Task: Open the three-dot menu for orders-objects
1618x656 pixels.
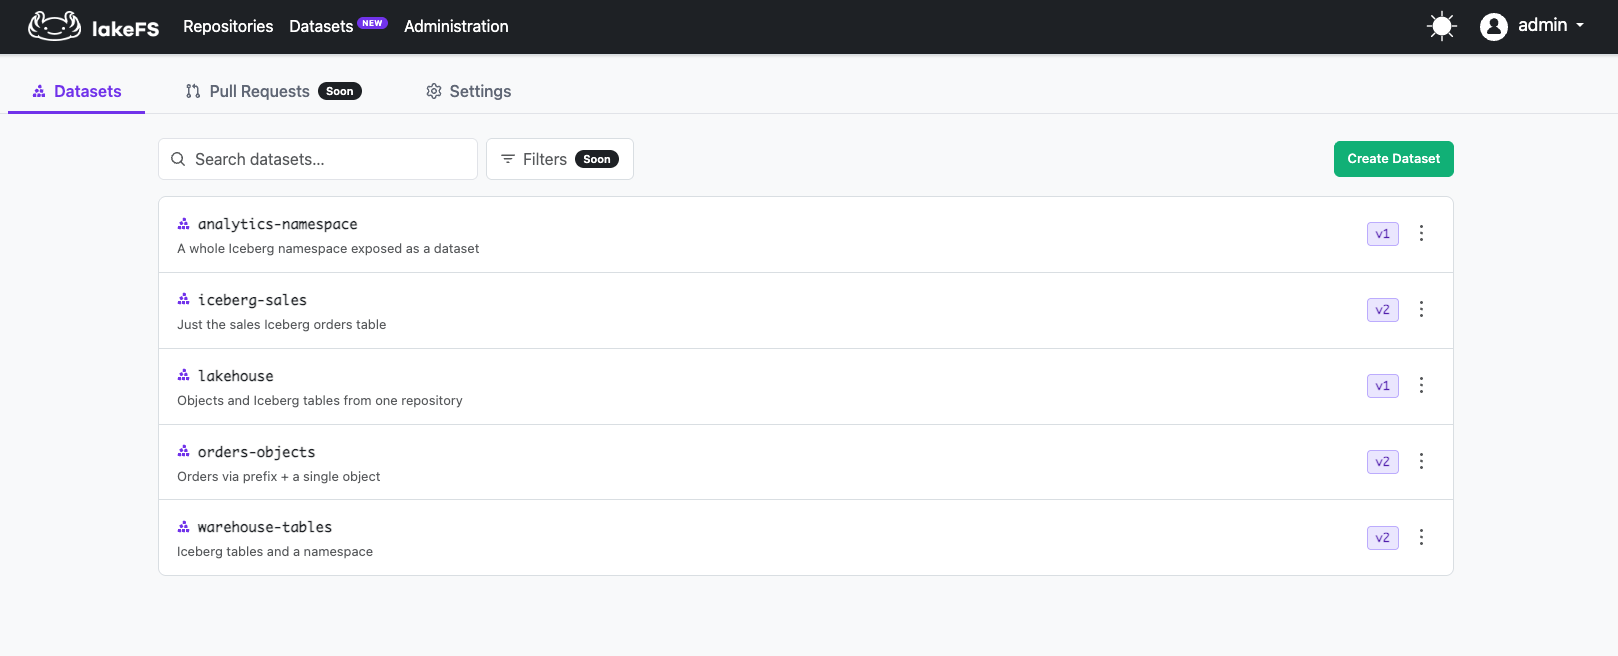Action: click(x=1421, y=461)
